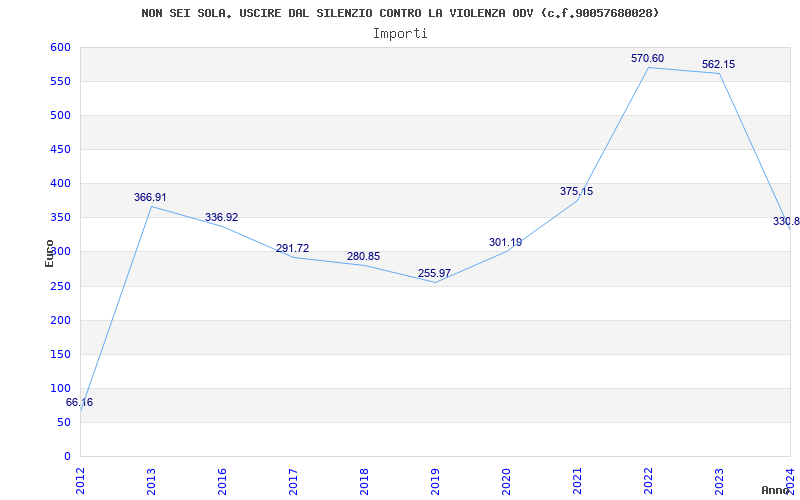The height and width of the screenshot is (500, 800).
Task: Click the Euro y-axis title
Action: click(x=49, y=253)
